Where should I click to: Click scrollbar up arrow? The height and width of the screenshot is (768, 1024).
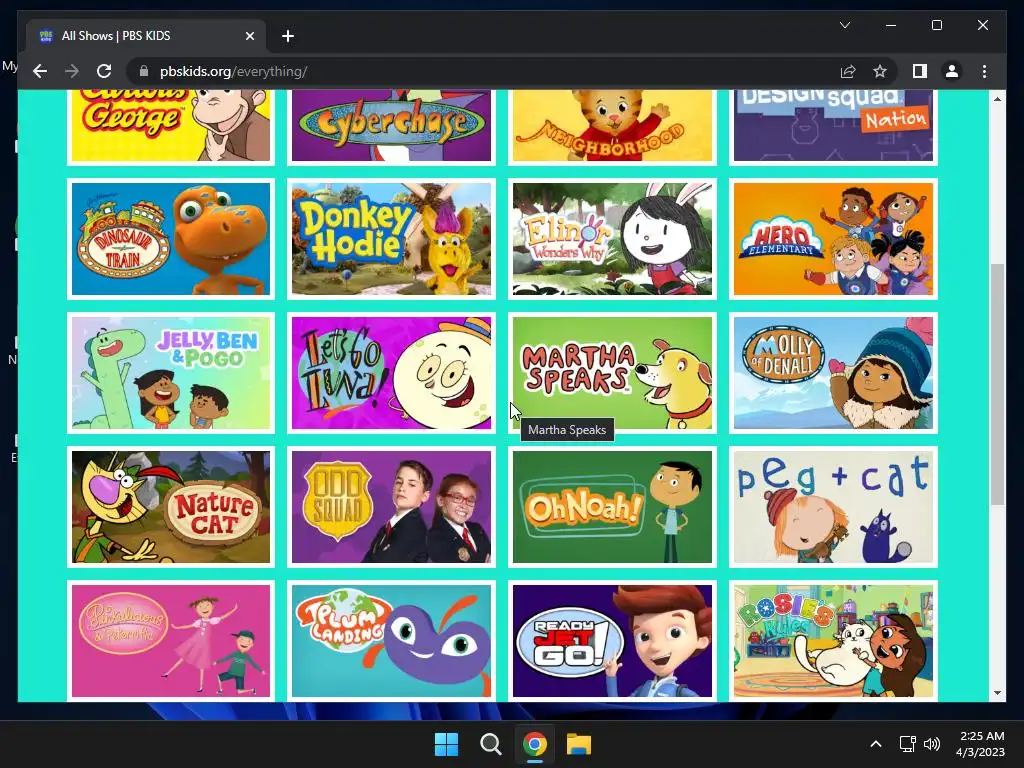(997, 99)
